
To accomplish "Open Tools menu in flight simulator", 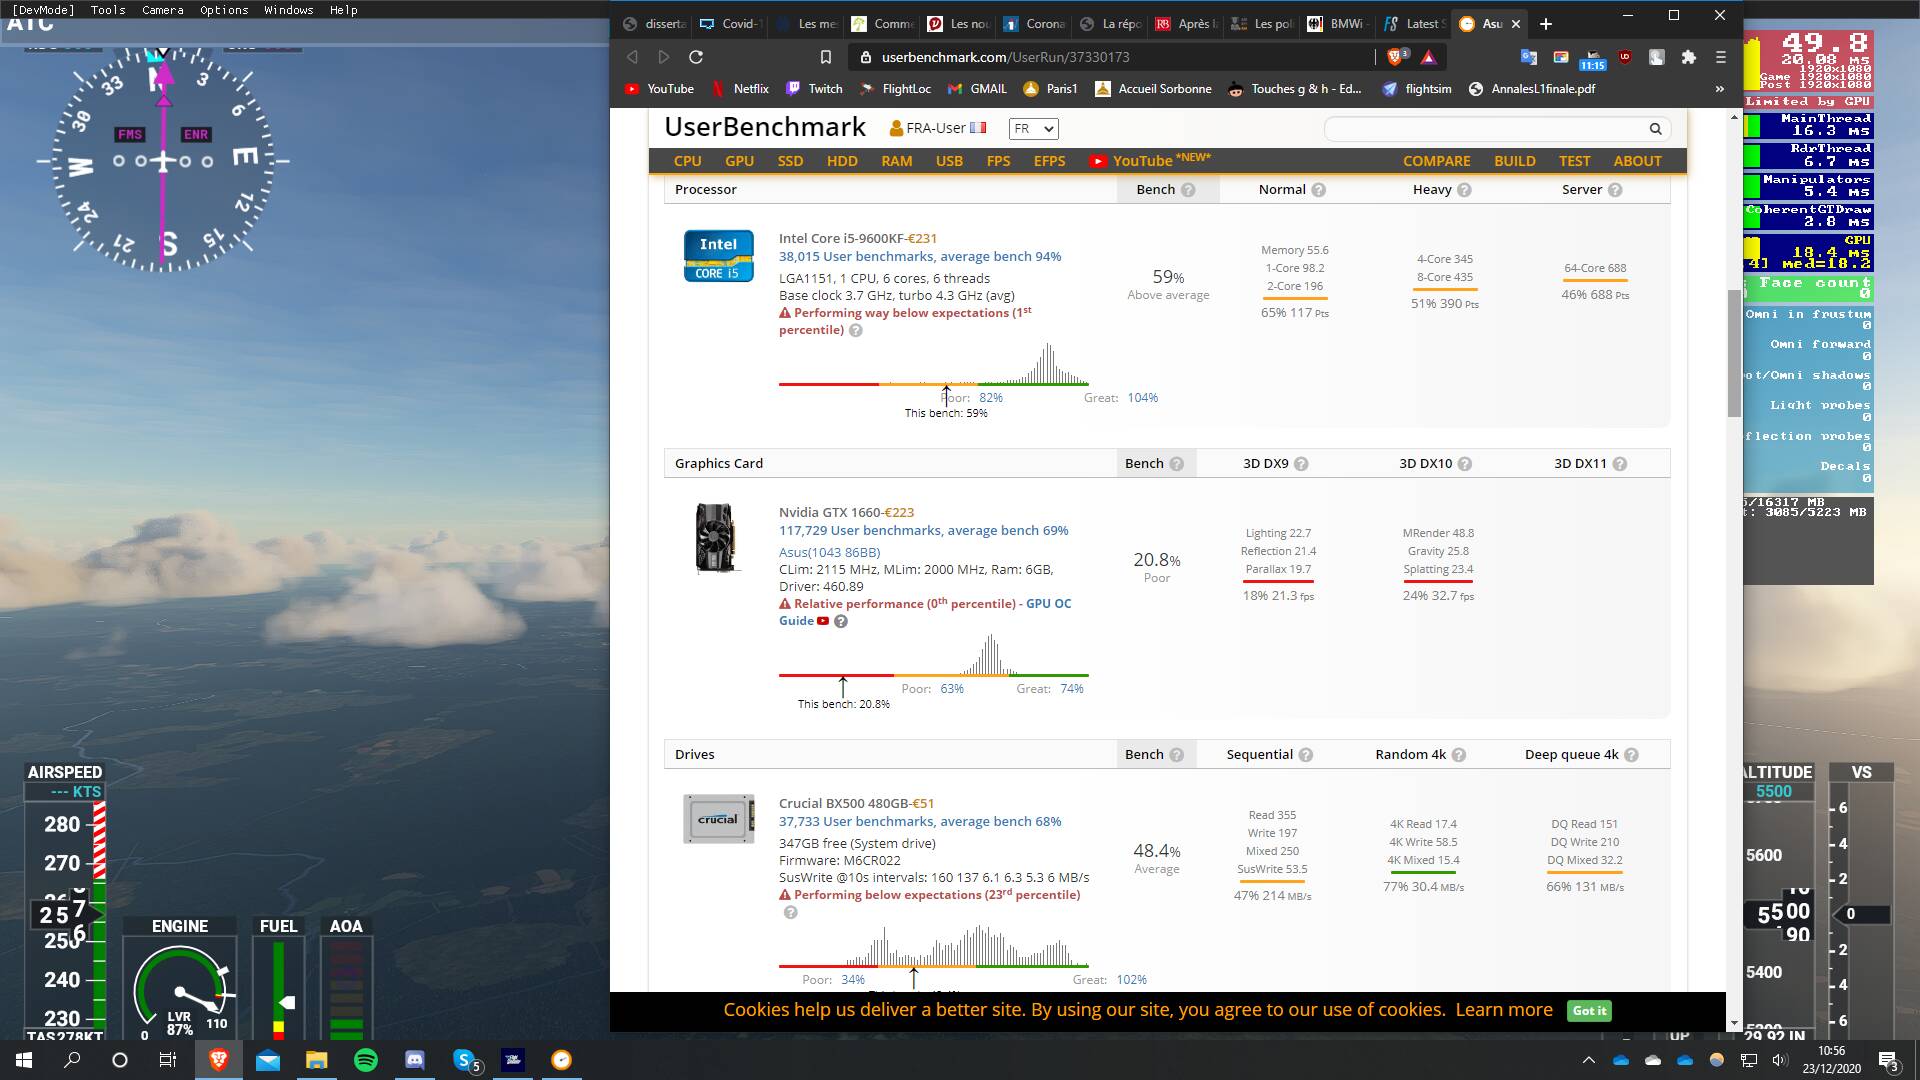I will [x=108, y=10].
